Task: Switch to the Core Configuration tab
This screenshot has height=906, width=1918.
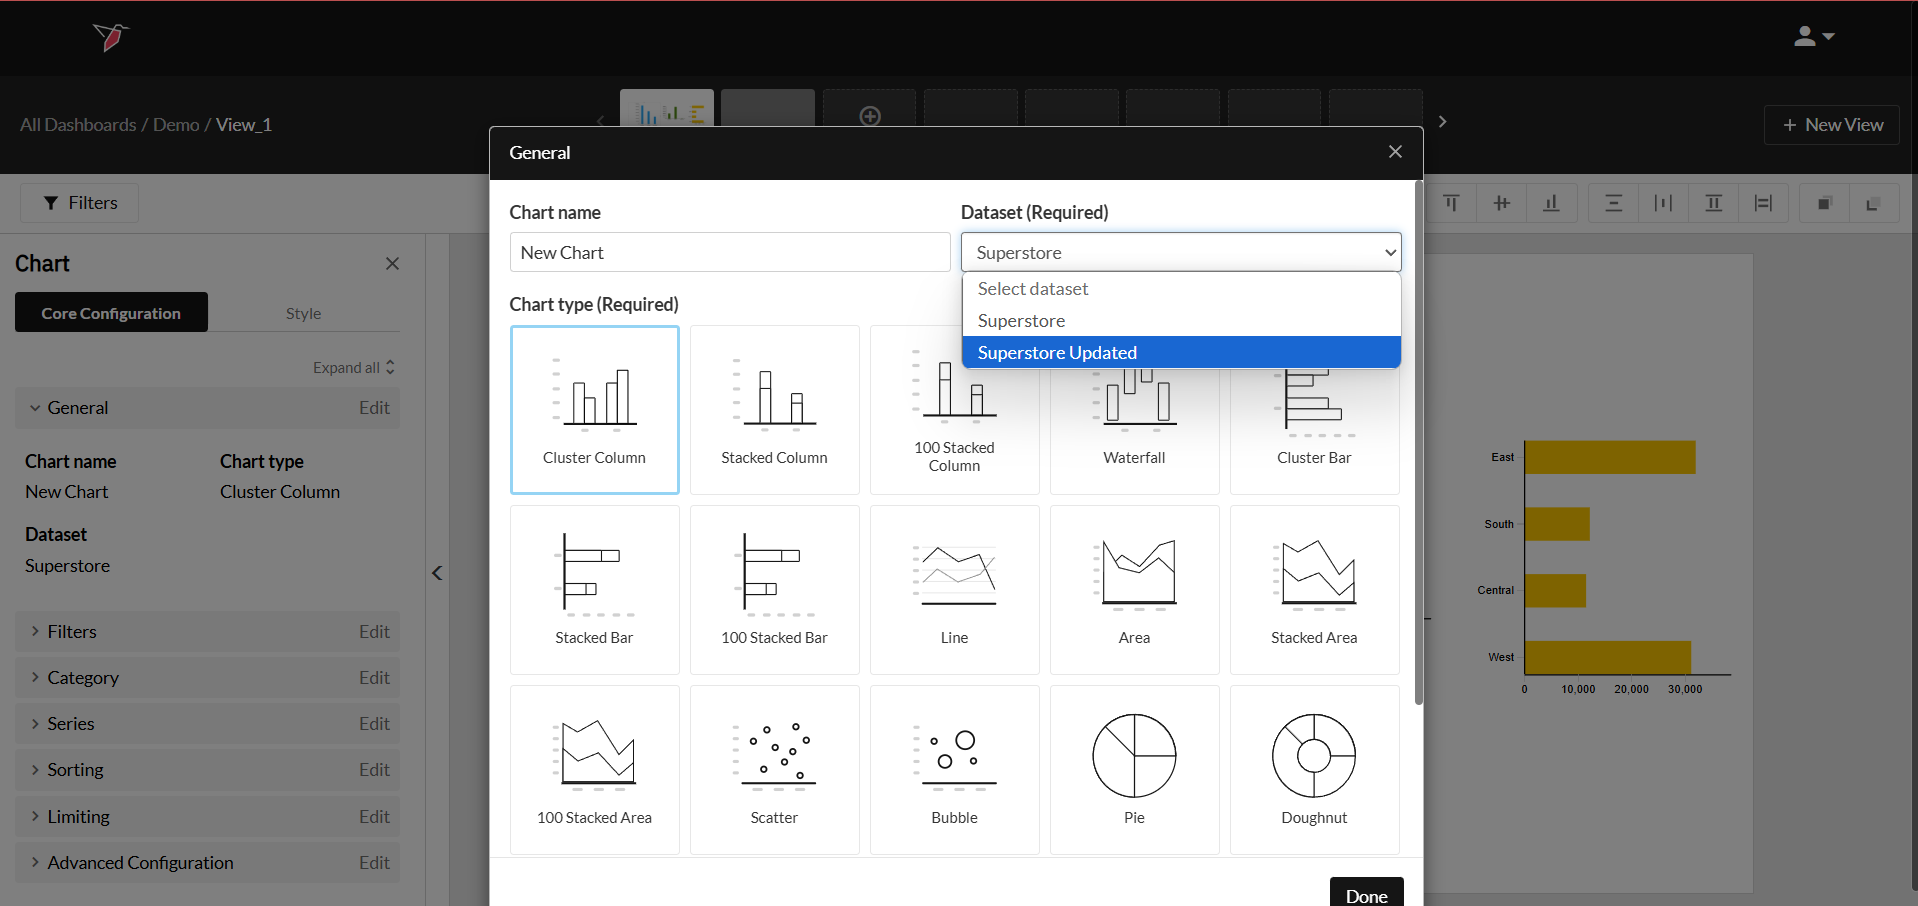Action: pos(111,313)
